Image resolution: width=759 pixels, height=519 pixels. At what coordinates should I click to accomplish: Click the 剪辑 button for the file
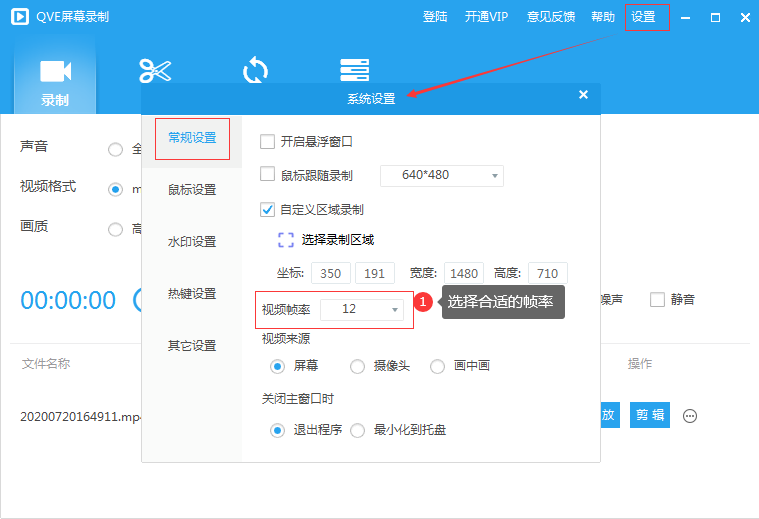pos(649,416)
